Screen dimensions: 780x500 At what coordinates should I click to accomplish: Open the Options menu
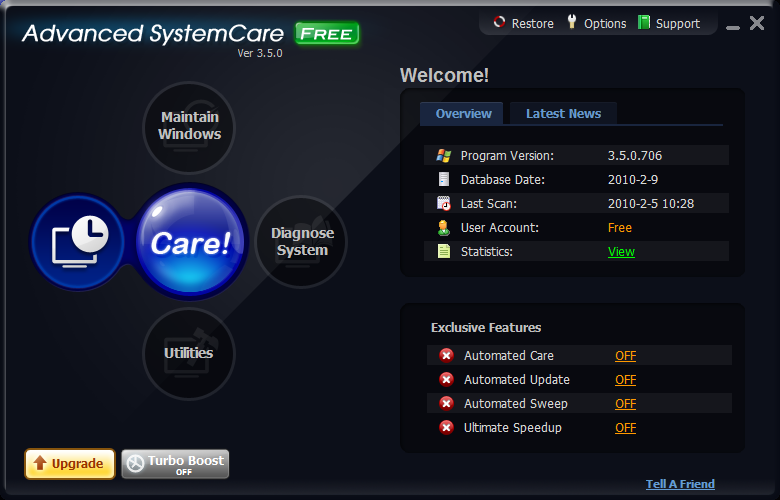tap(596, 23)
